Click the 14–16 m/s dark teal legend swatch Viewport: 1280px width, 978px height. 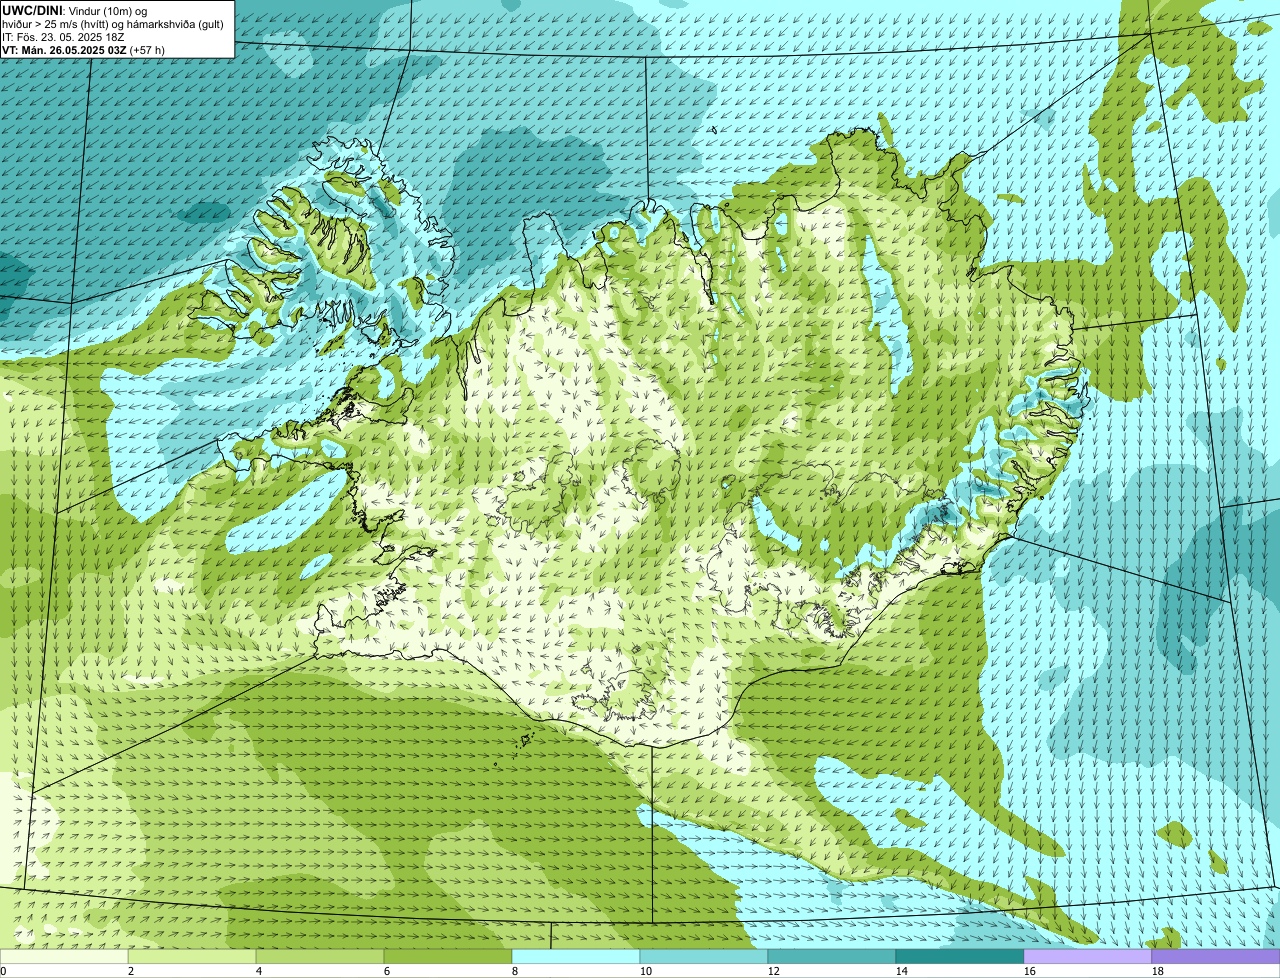pyautogui.click(x=960, y=956)
